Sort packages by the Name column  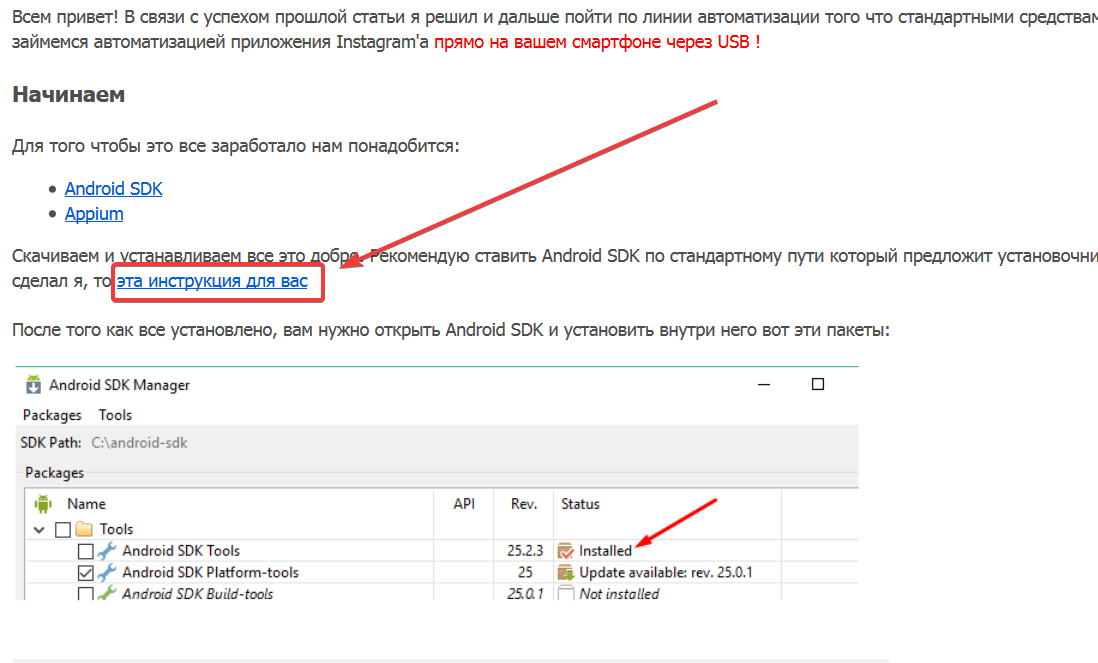(86, 504)
